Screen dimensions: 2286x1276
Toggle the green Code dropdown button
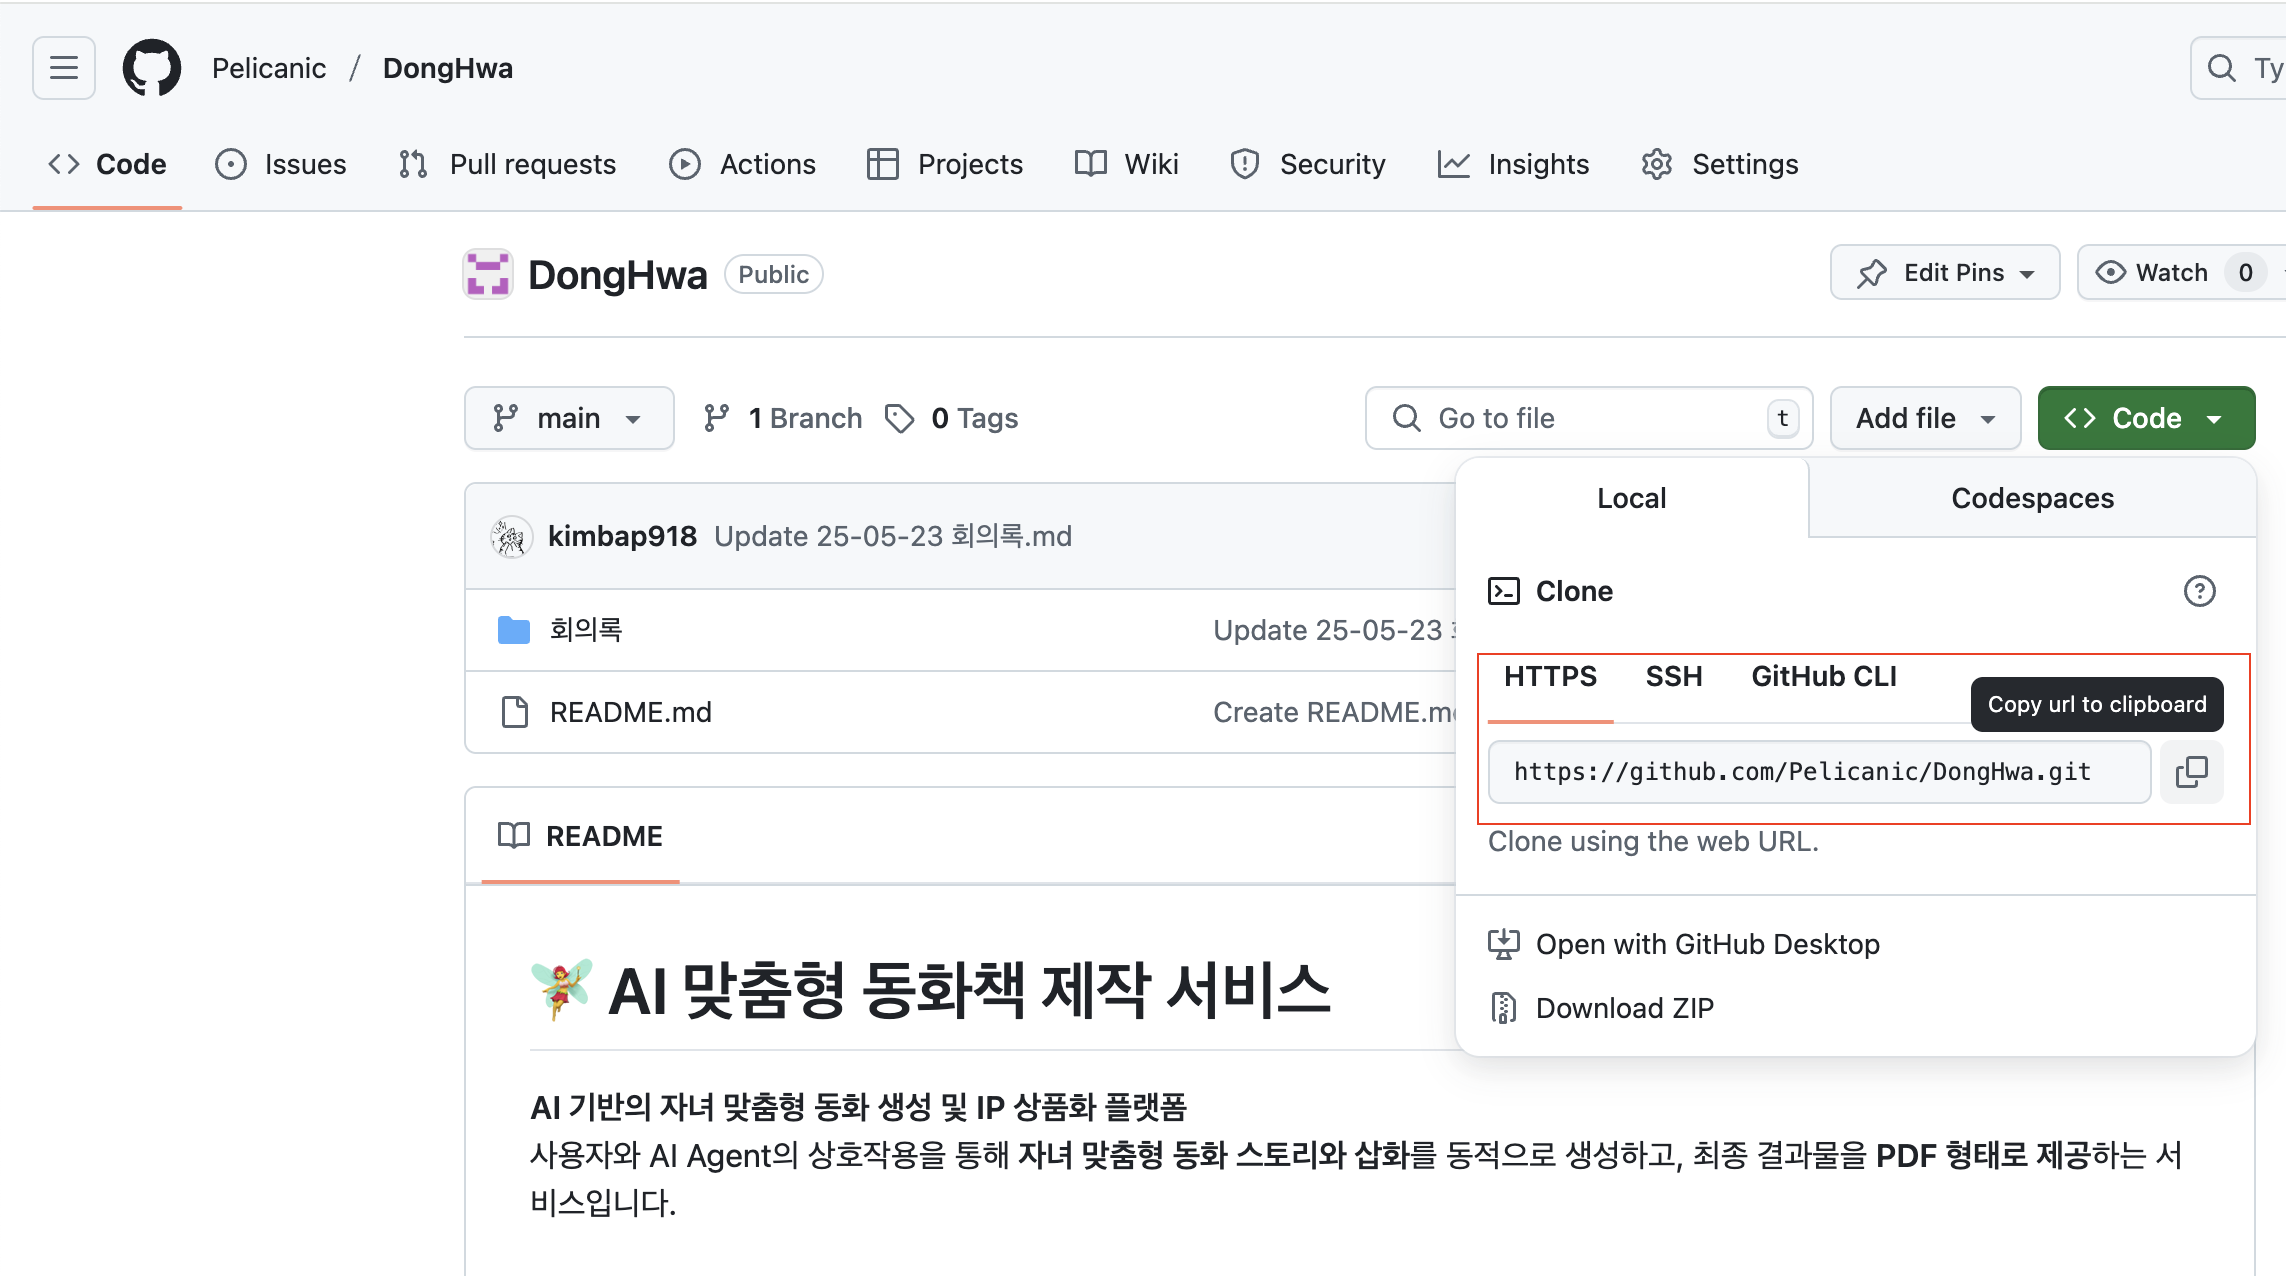pos(2146,418)
